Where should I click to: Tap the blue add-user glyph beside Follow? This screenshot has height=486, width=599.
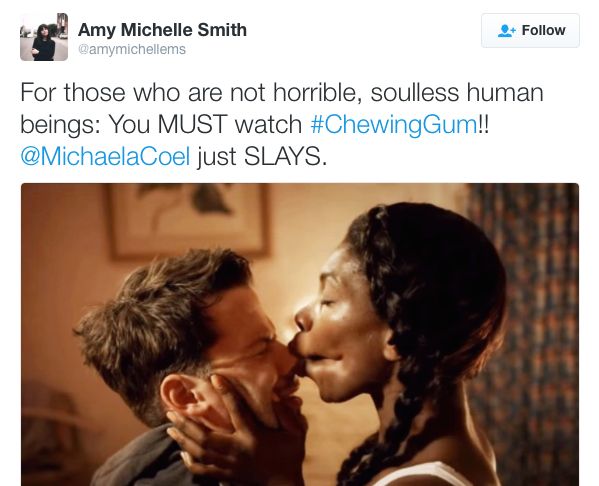[507, 31]
